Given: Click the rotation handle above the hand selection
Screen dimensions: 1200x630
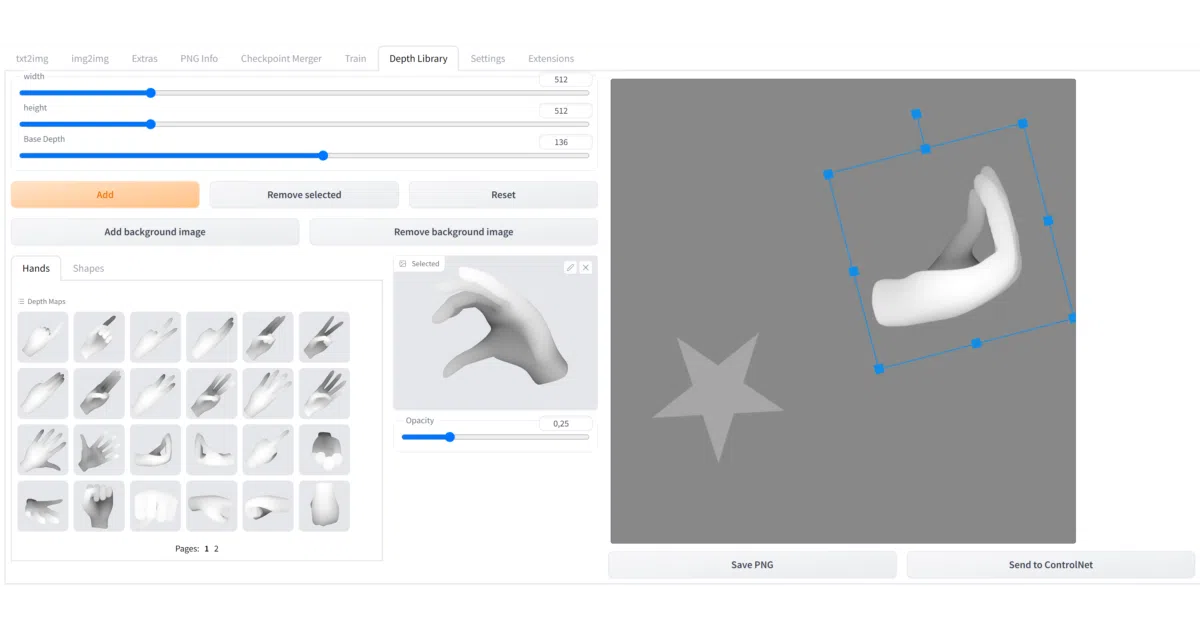Looking at the screenshot, I should (x=916, y=114).
